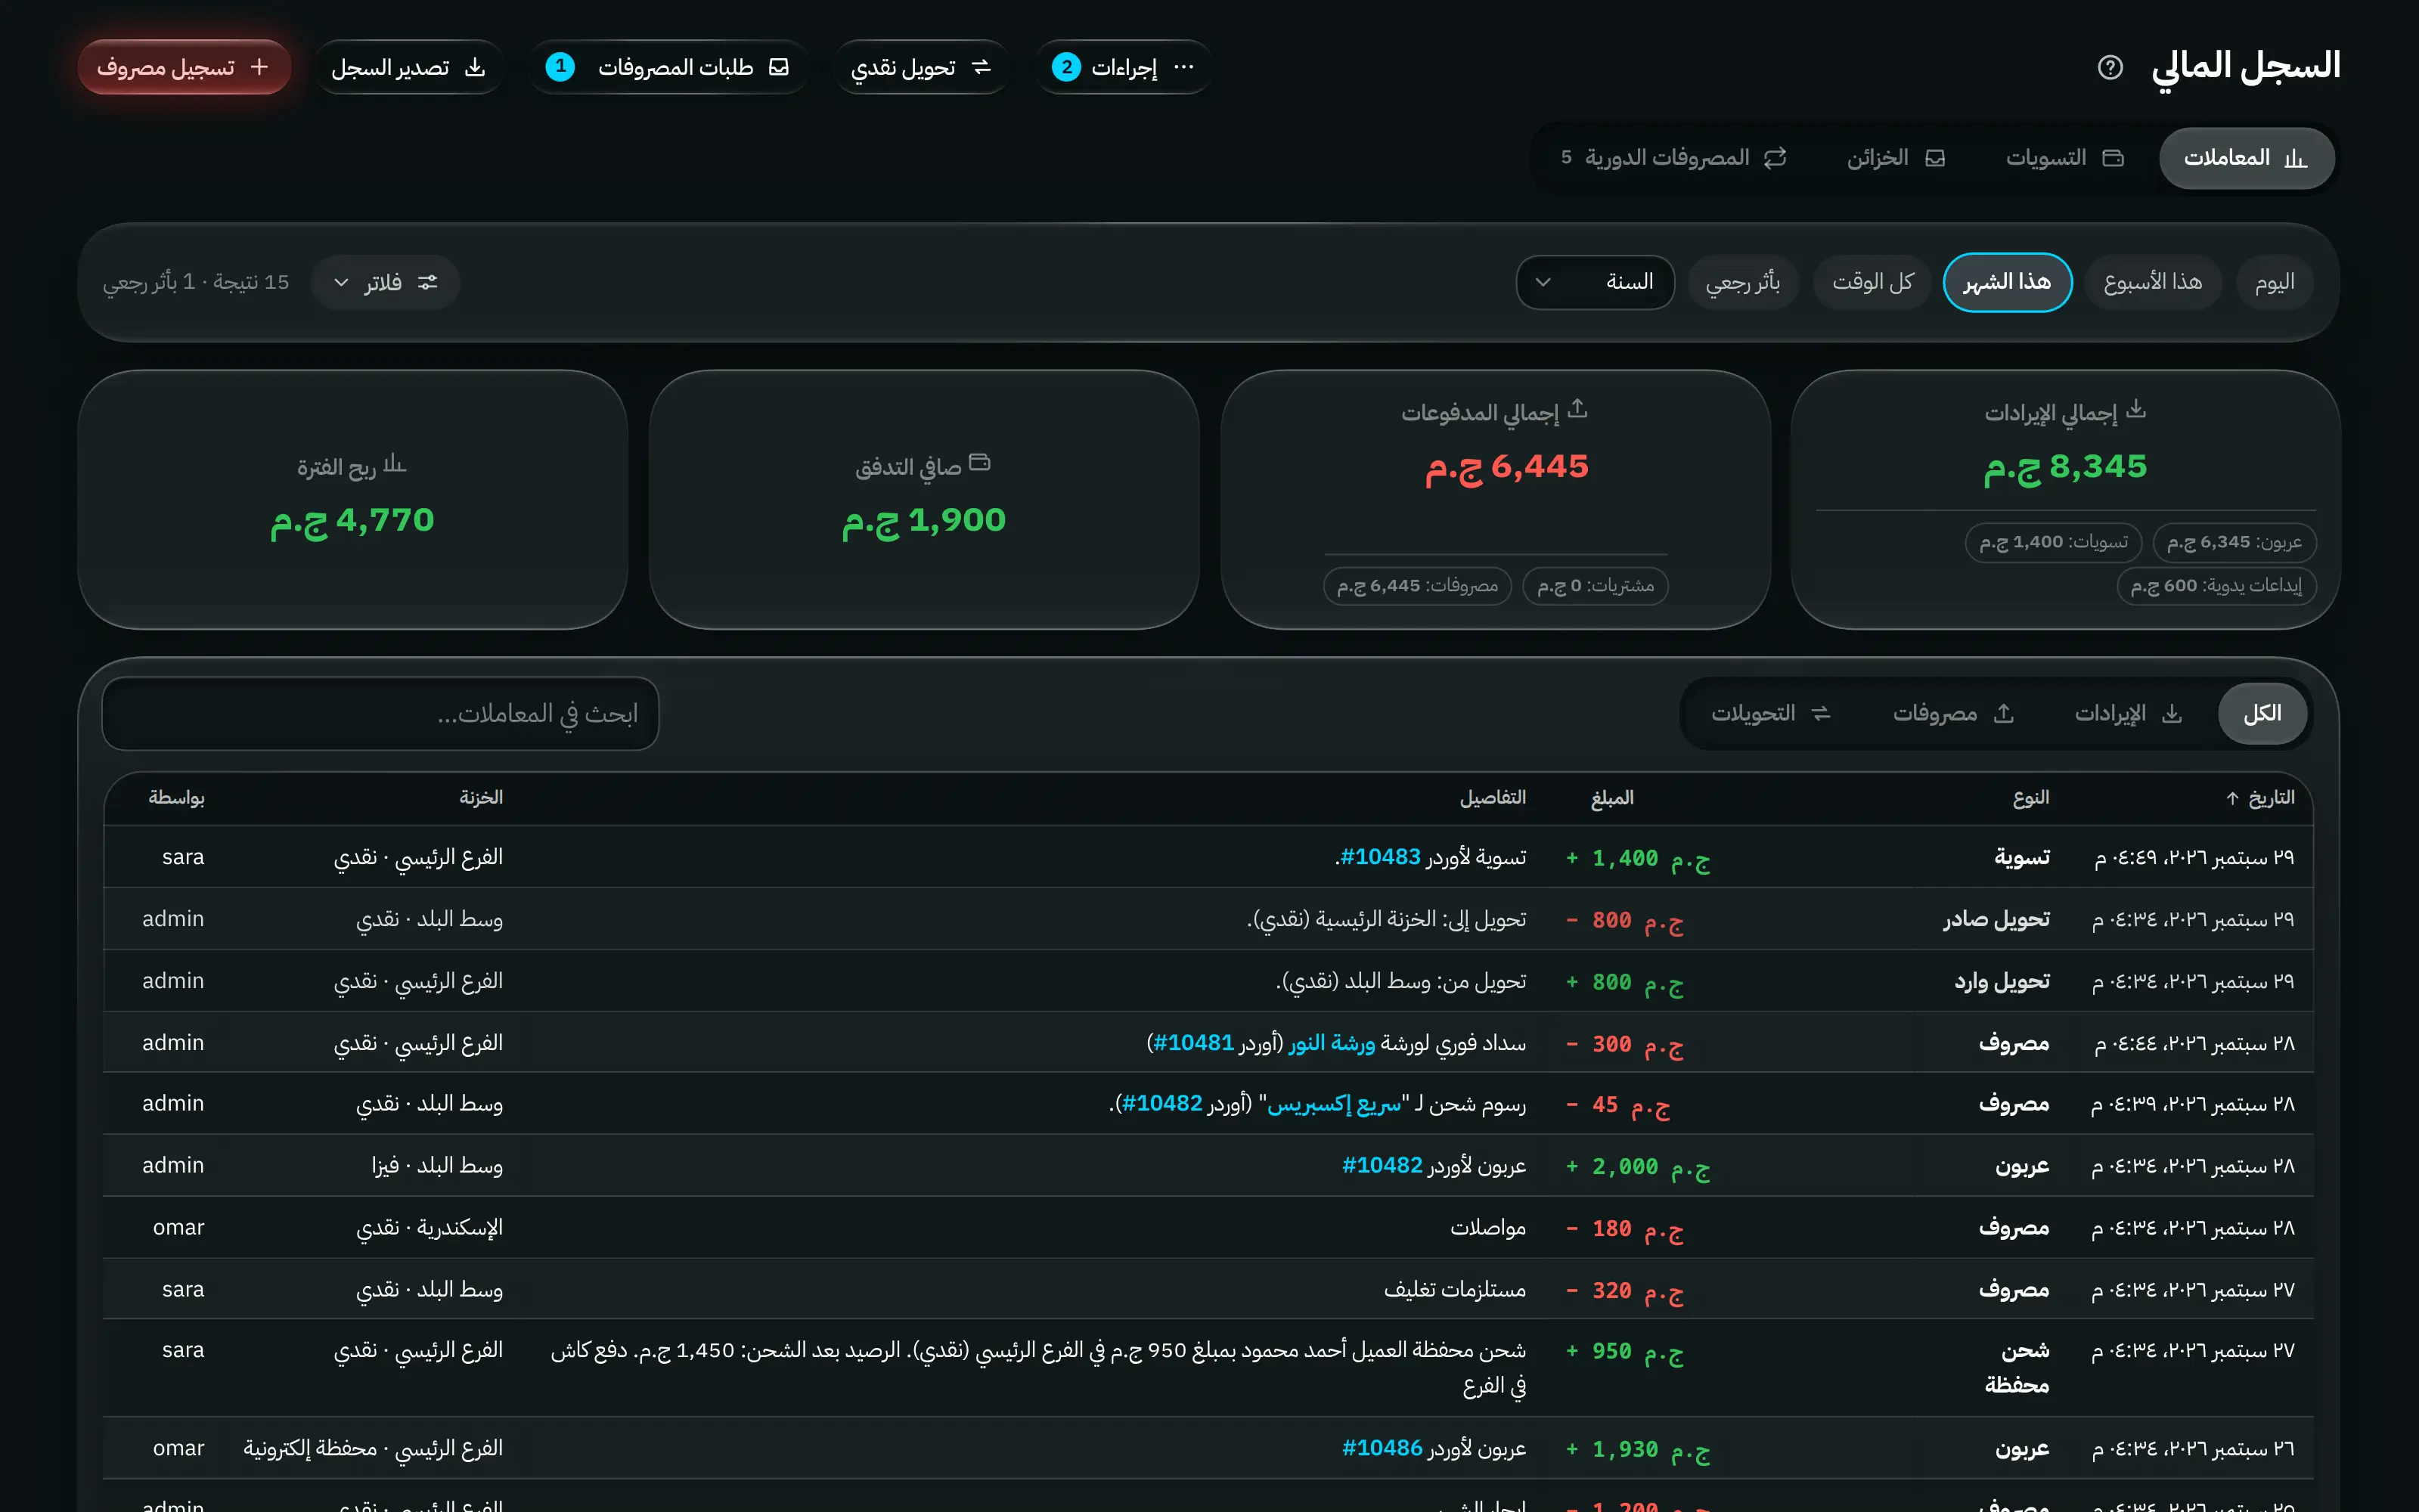Select the هذا الأسبوع period filter
This screenshot has width=2419, height=1512.
pyautogui.click(x=2152, y=283)
